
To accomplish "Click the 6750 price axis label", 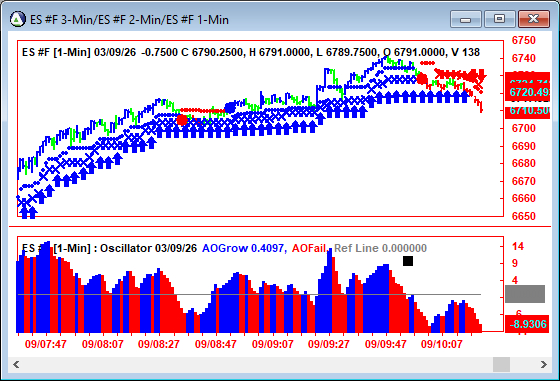I will pyautogui.click(x=524, y=40).
